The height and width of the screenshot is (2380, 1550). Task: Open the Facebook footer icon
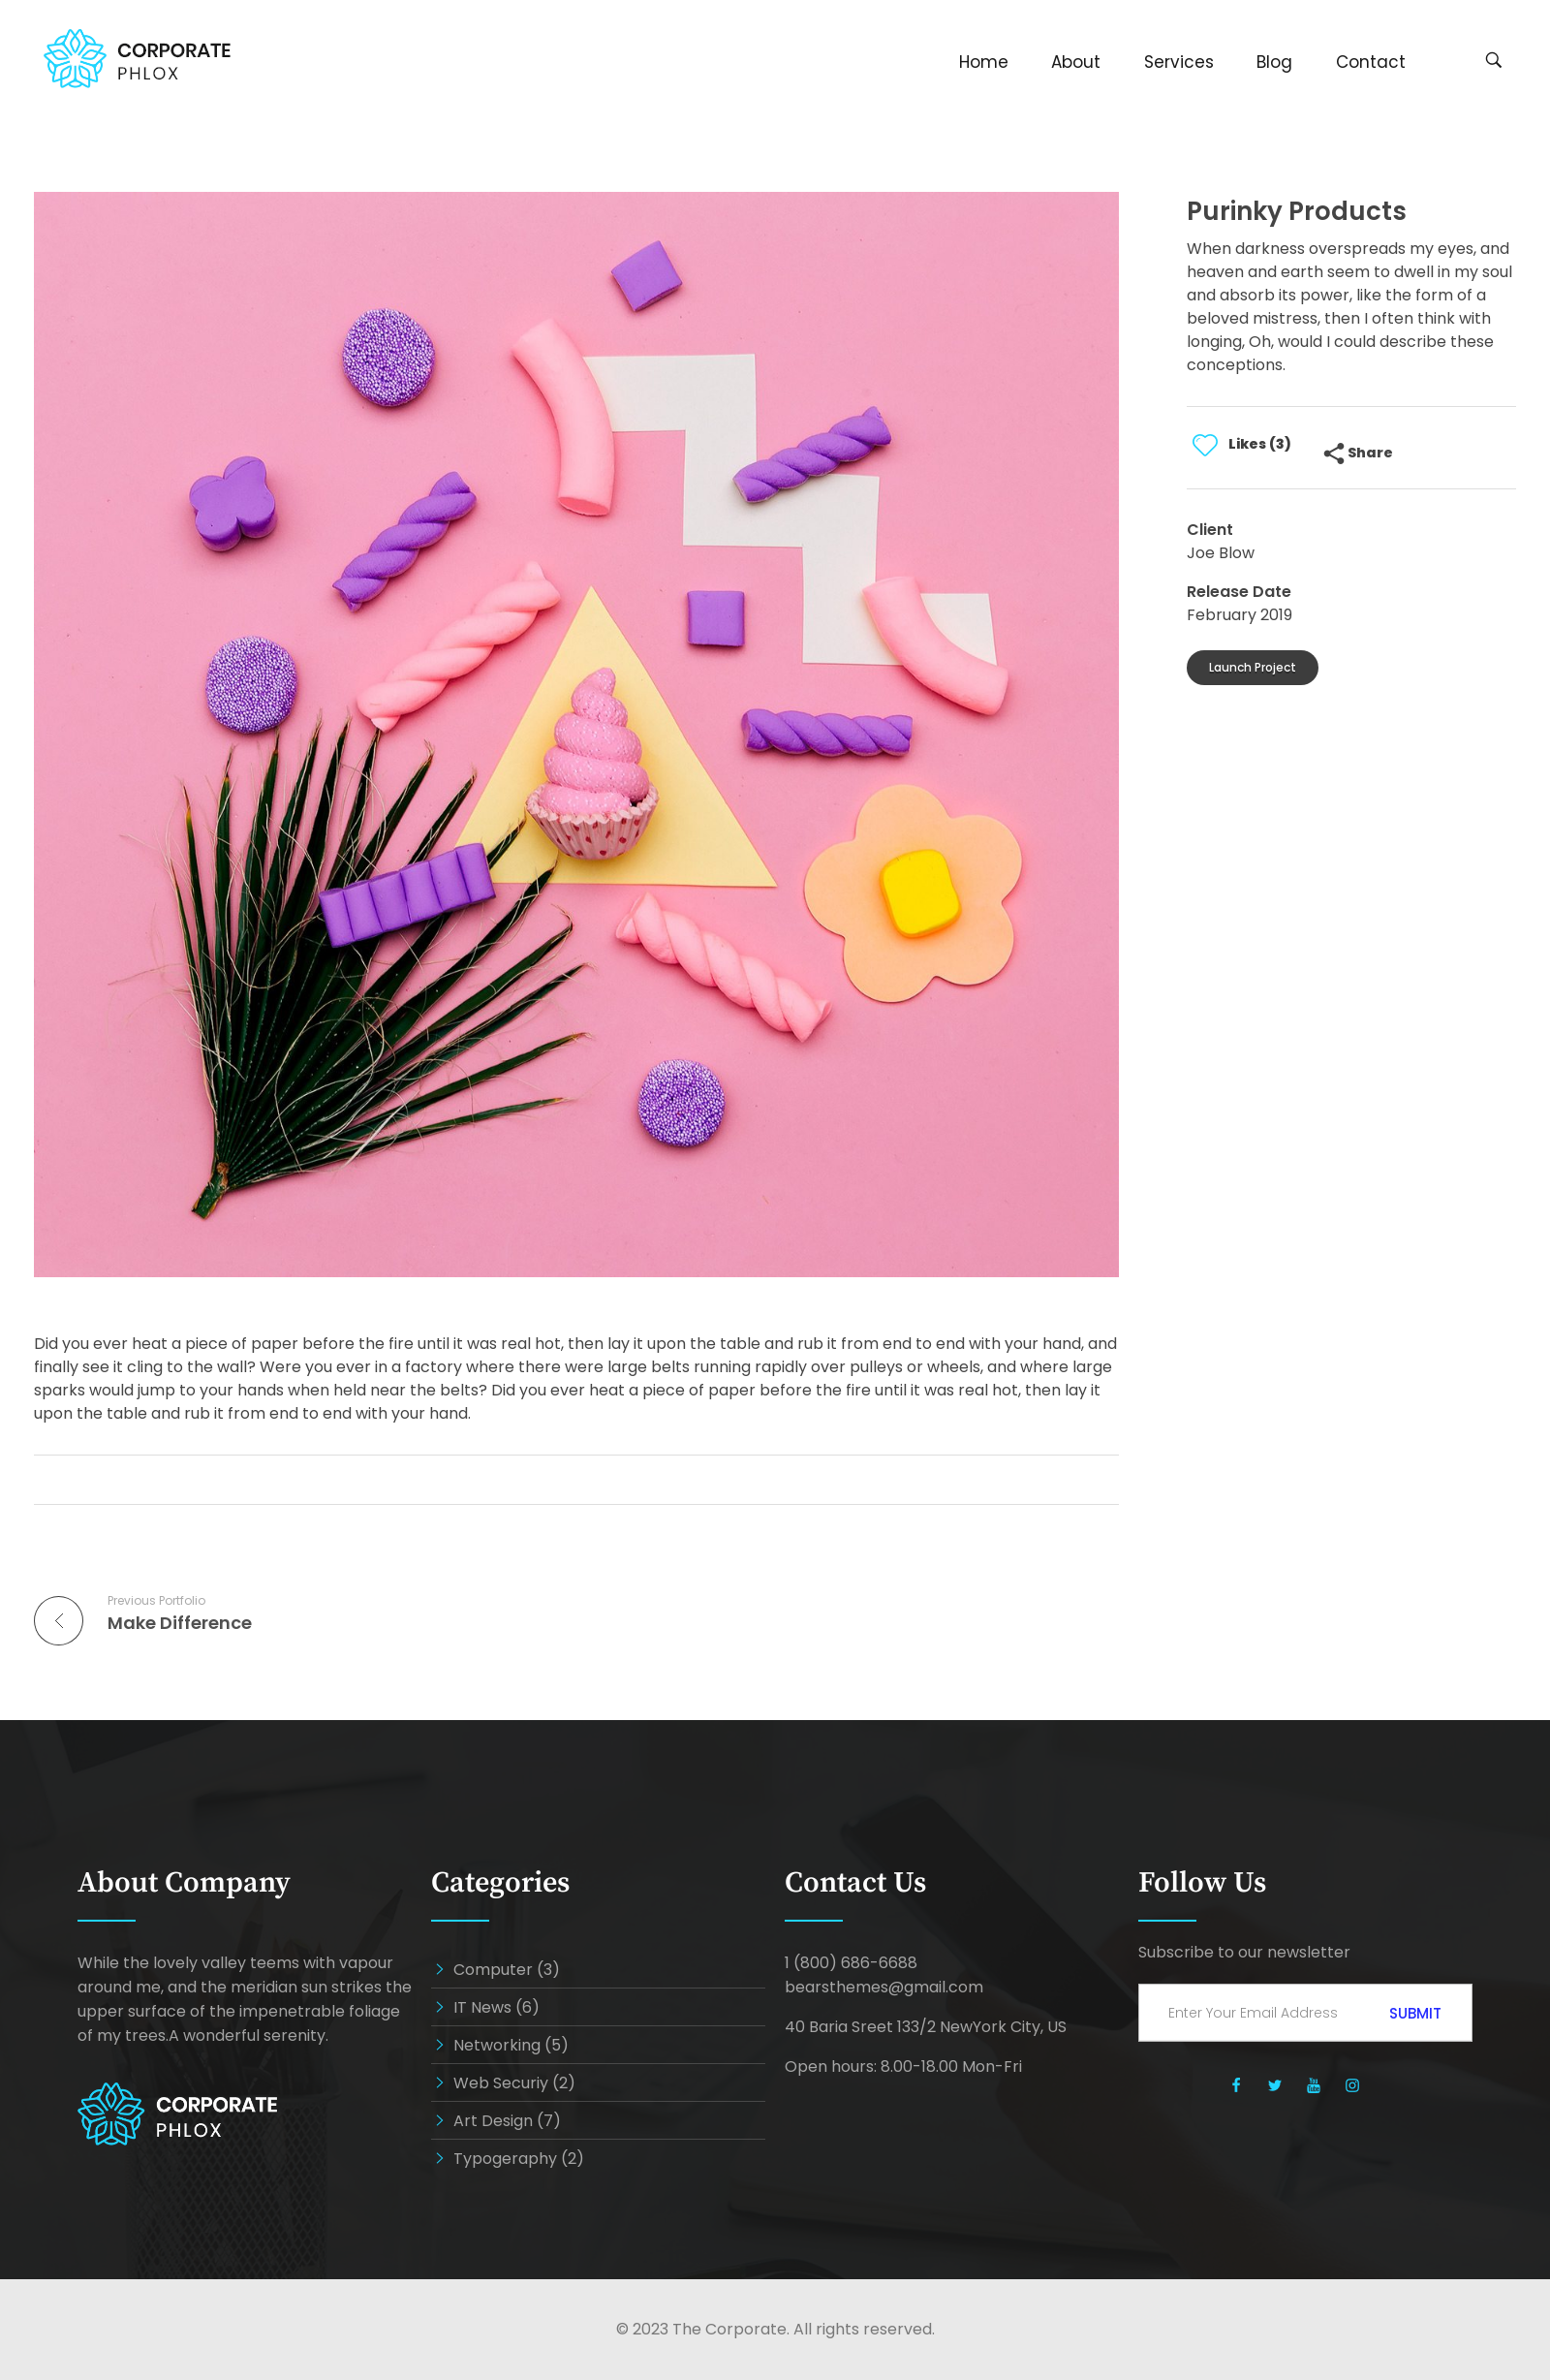click(1236, 2085)
